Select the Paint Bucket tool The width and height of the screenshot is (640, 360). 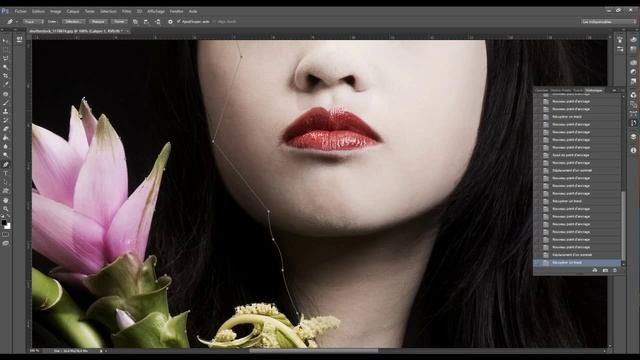5,138
